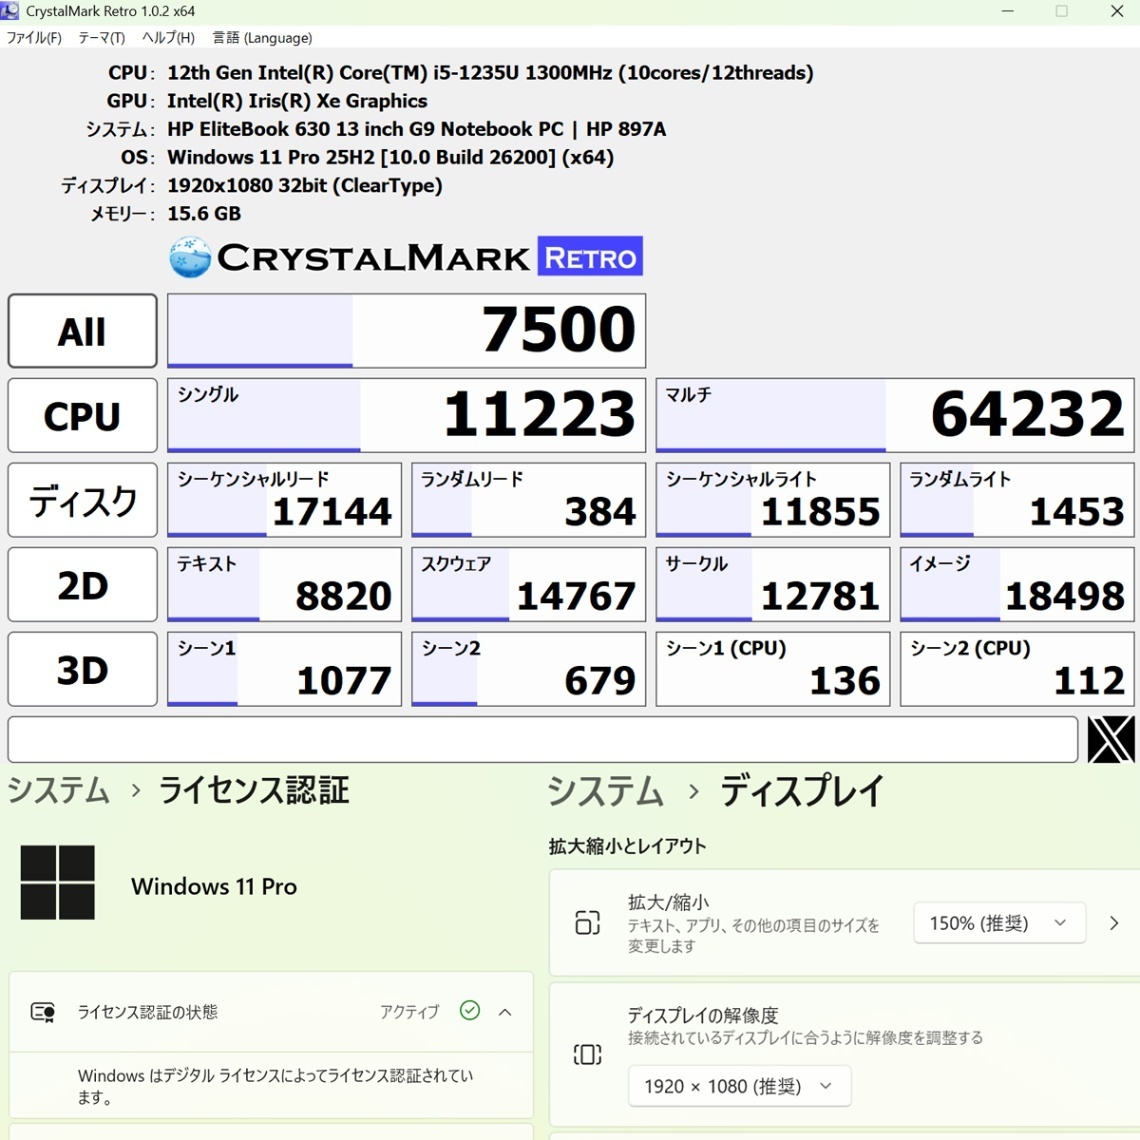Open the 1920 × 1080 (推奨) resolution dropdown
Screen dimensions: 1140x1140
(x=739, y=1086)
